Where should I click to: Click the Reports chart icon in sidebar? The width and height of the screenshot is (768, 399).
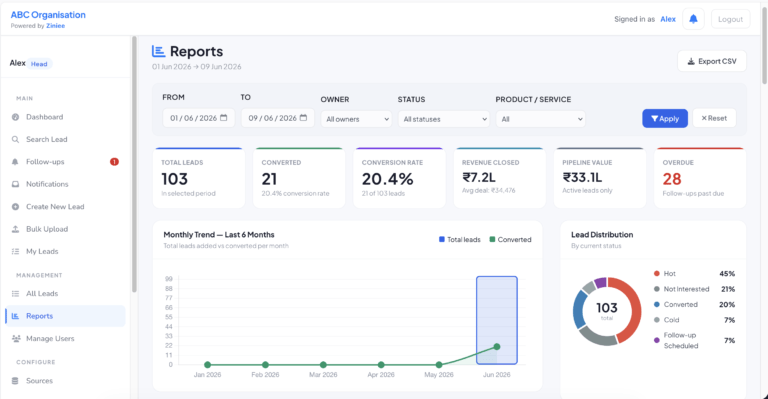15,316
